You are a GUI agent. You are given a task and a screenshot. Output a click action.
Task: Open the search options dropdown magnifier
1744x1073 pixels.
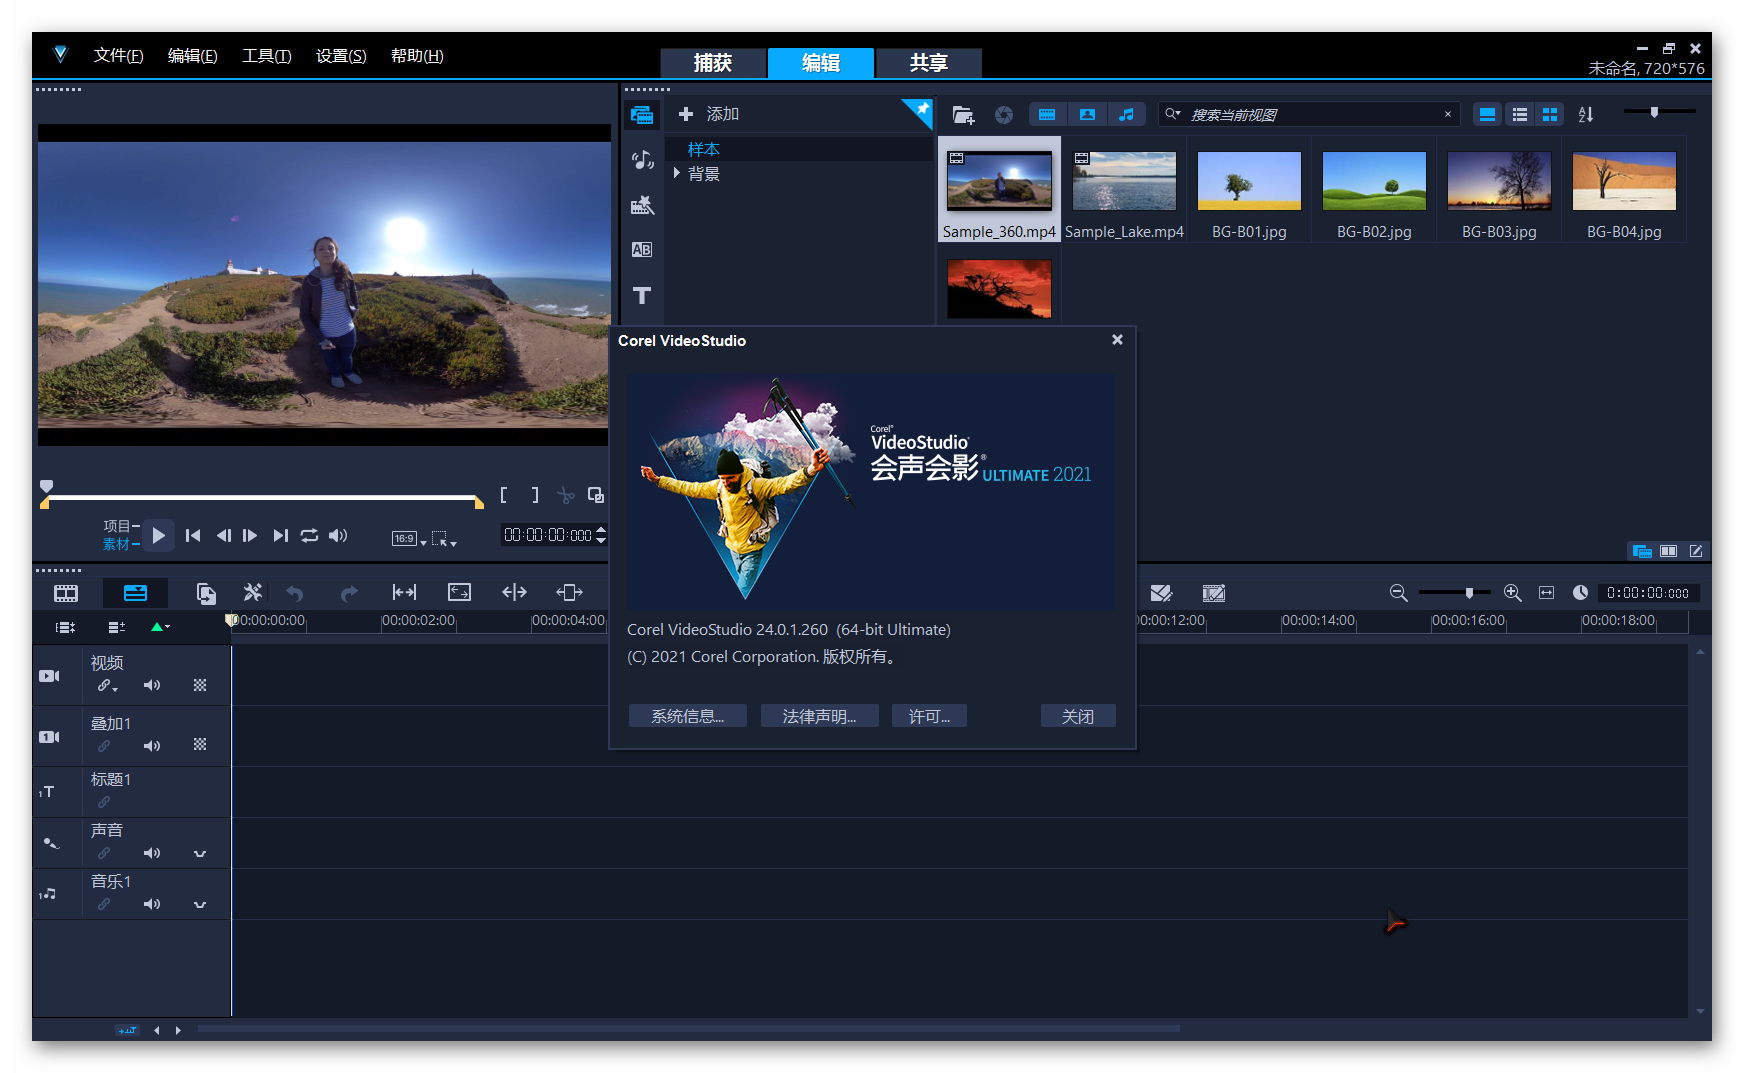[x=1173, y=114]
